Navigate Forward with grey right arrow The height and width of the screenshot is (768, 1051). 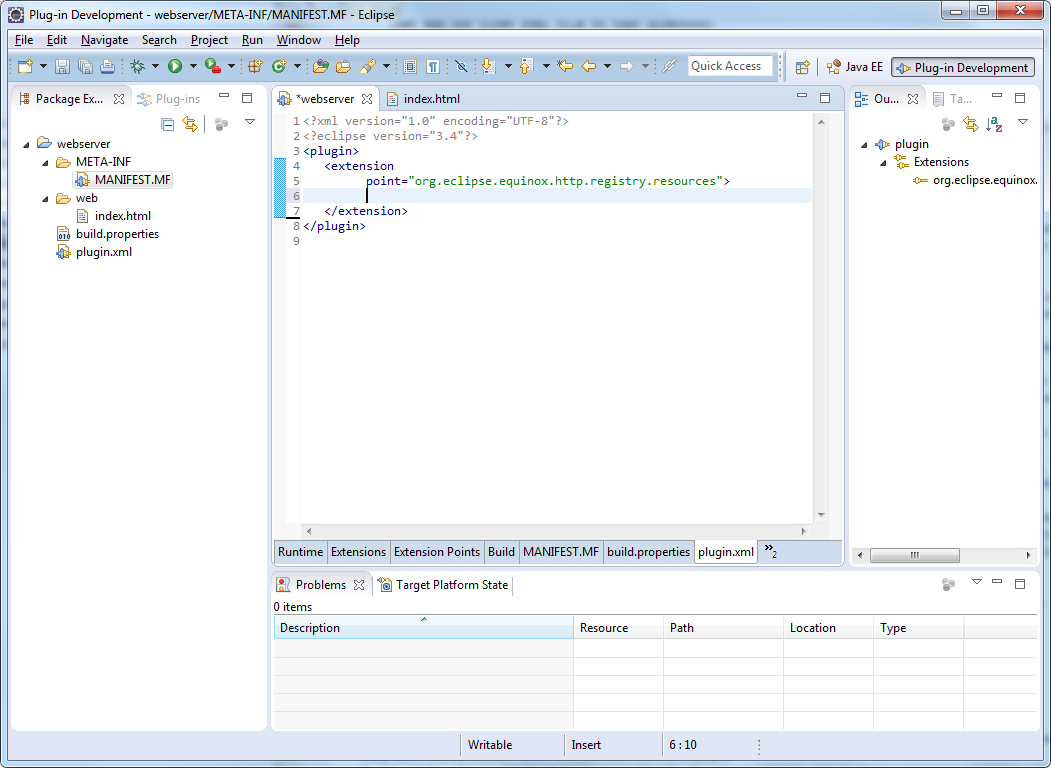point(627,66)
